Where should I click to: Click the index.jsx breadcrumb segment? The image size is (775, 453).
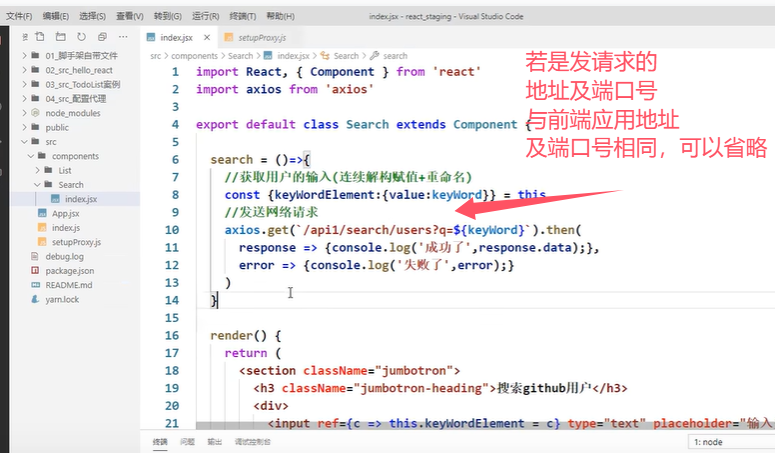(x=293, y=56)
